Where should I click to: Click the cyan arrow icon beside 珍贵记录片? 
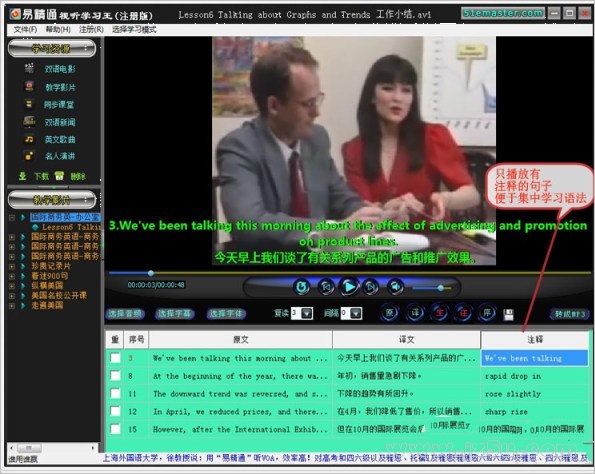[23, 266]
